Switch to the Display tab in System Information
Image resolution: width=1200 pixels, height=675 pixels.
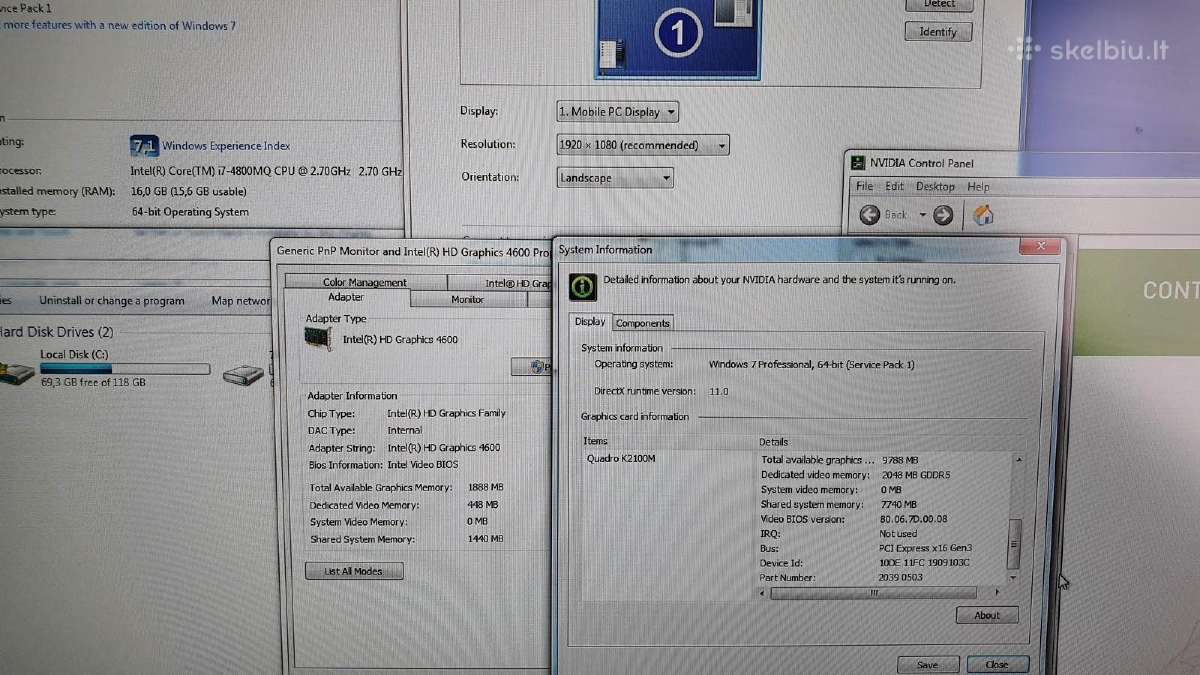[x=590, y=321]
